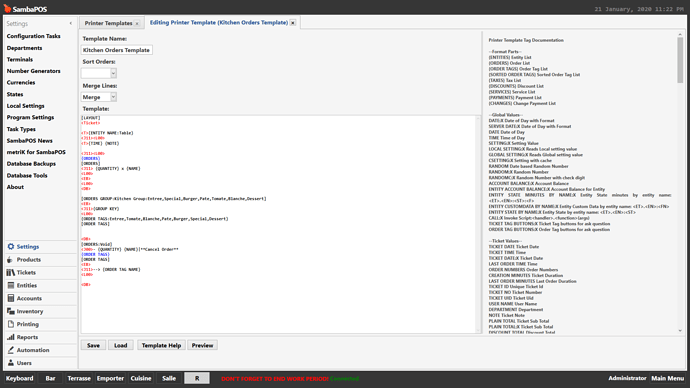
Task: Edit the Template Name input field
Action: click(117, 50)
